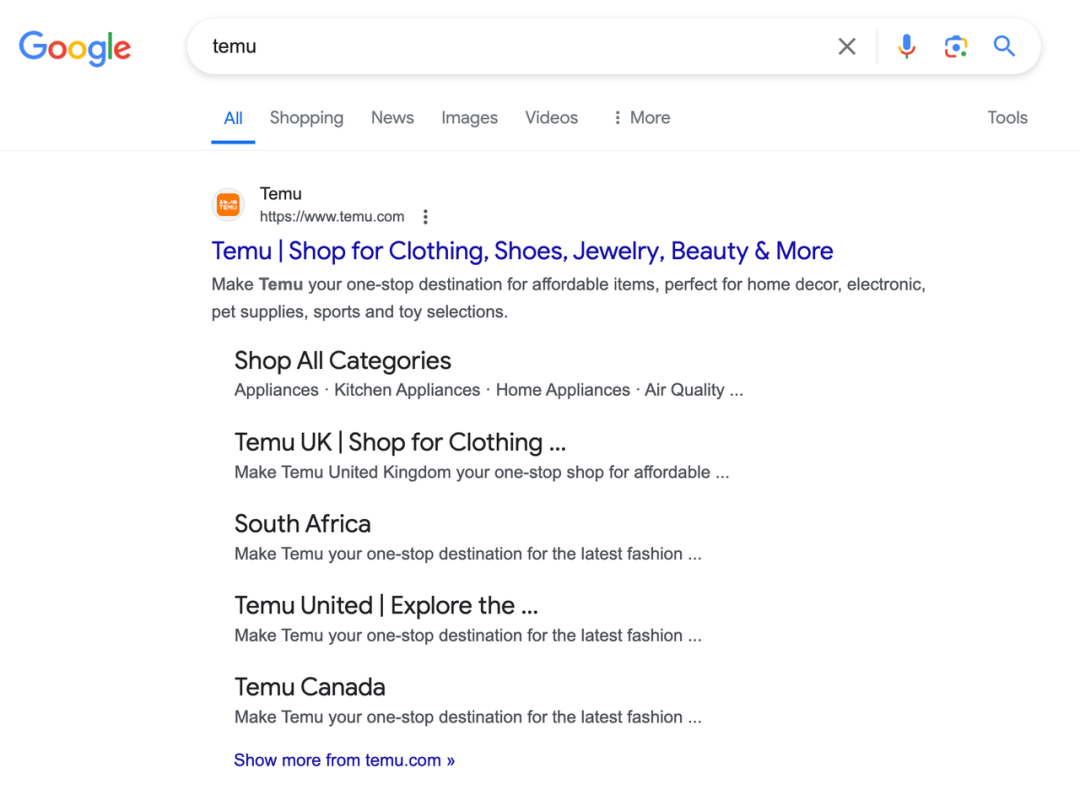Clear the search box with X icon

[x=847, y=46]
